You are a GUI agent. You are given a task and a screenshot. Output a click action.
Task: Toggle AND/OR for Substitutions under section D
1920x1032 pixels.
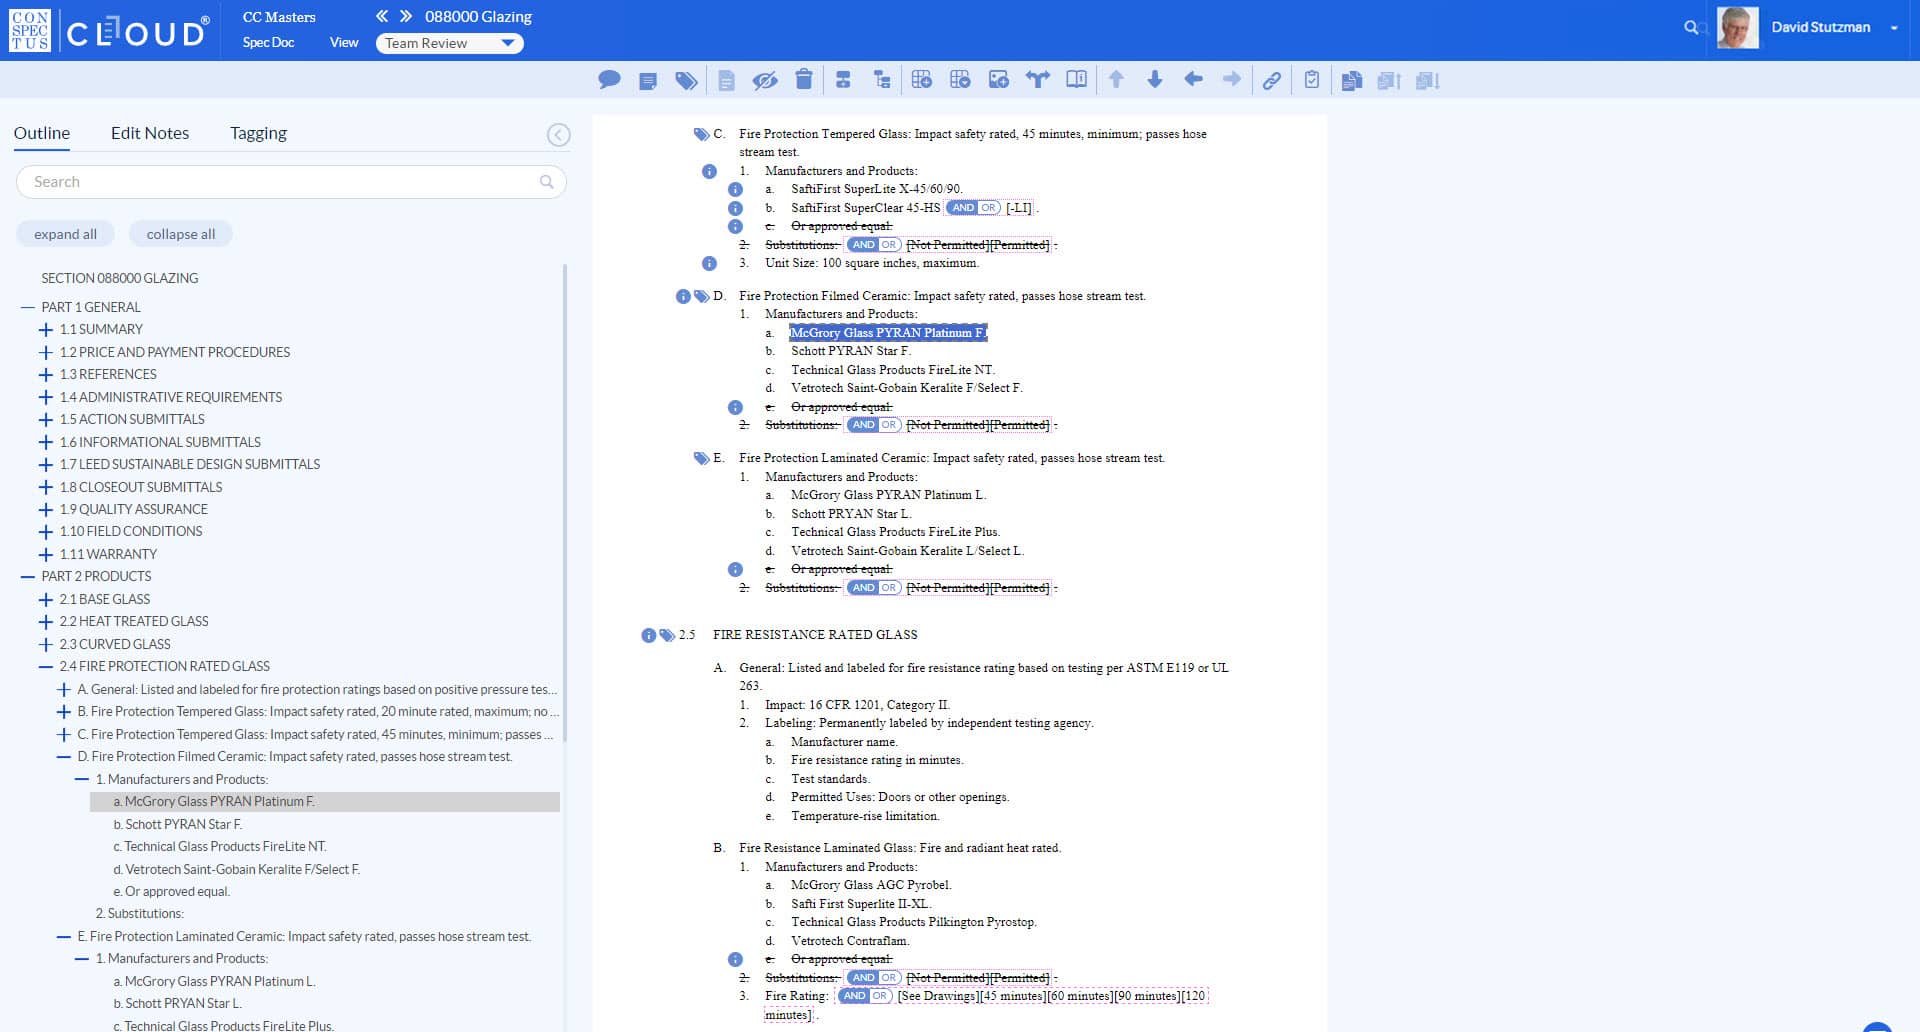(874, 425)
